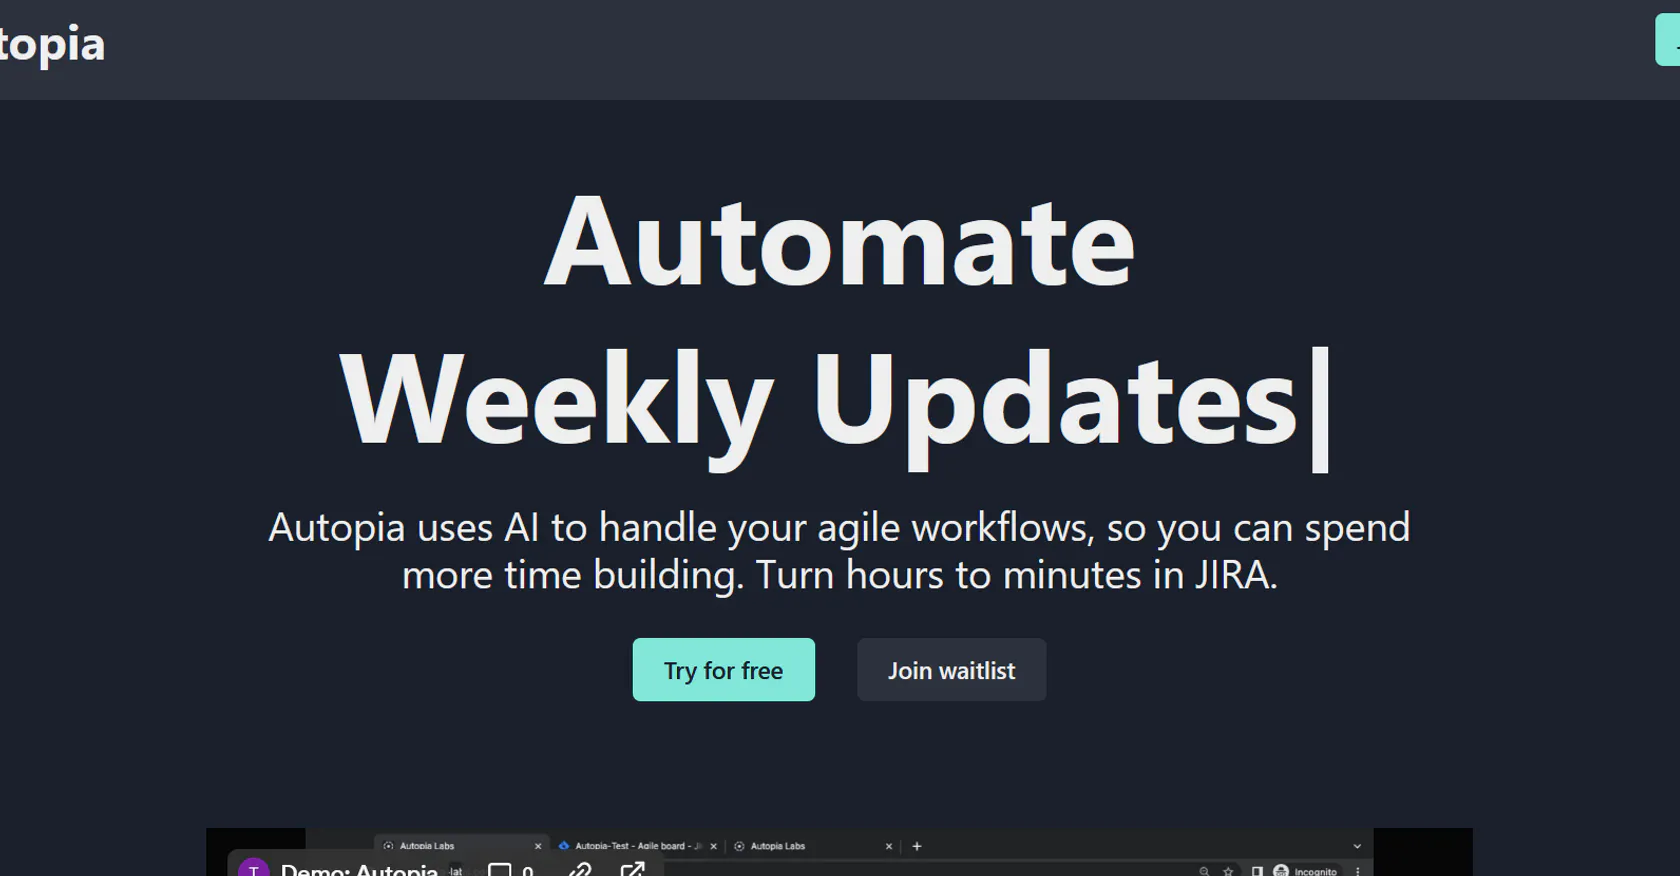The width and height of the screenshot is (1680, 876).
Task: Click the Try for free button
Action: point(723,669)
